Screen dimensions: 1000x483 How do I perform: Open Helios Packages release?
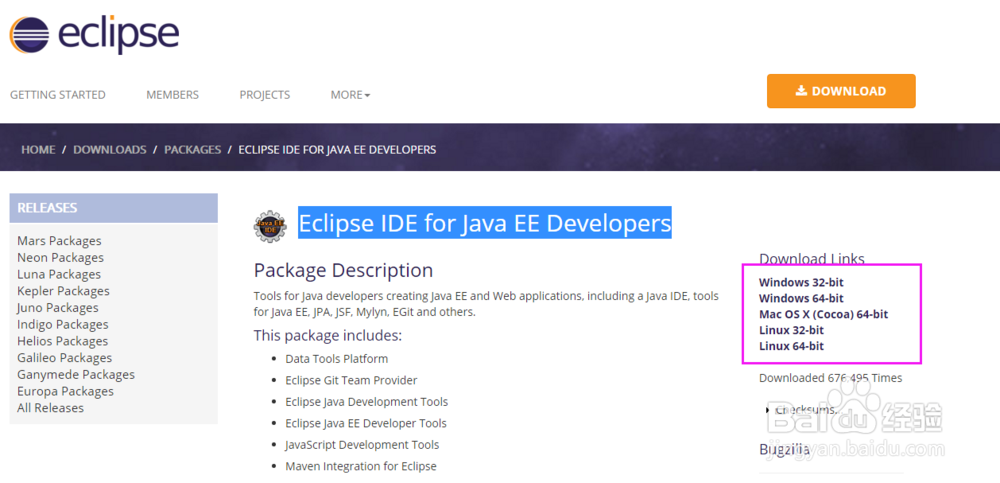coord(62,341)
